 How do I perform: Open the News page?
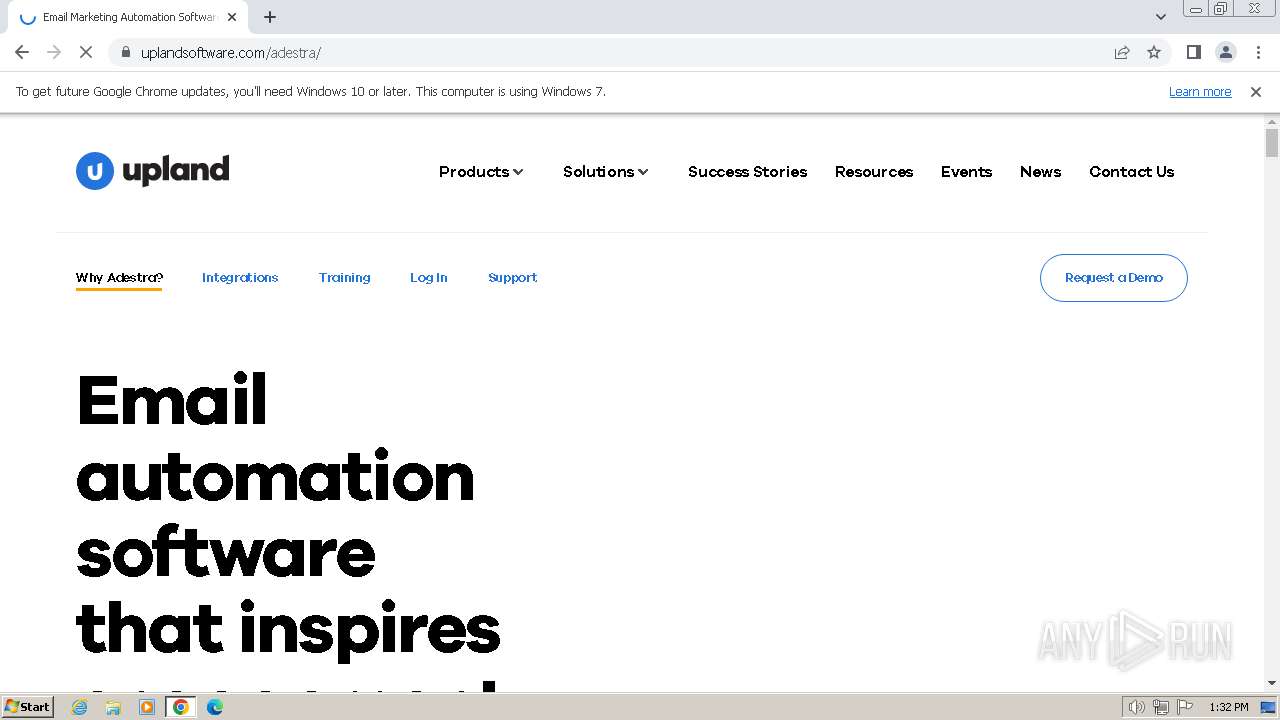(1040, 172)
